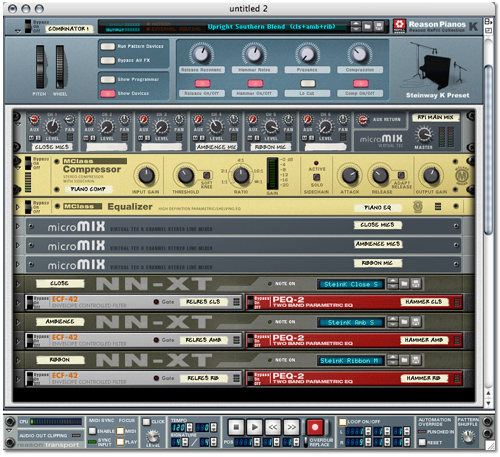Click the red Record button
This screenshot has height=457, width=500.
point(314,427)
